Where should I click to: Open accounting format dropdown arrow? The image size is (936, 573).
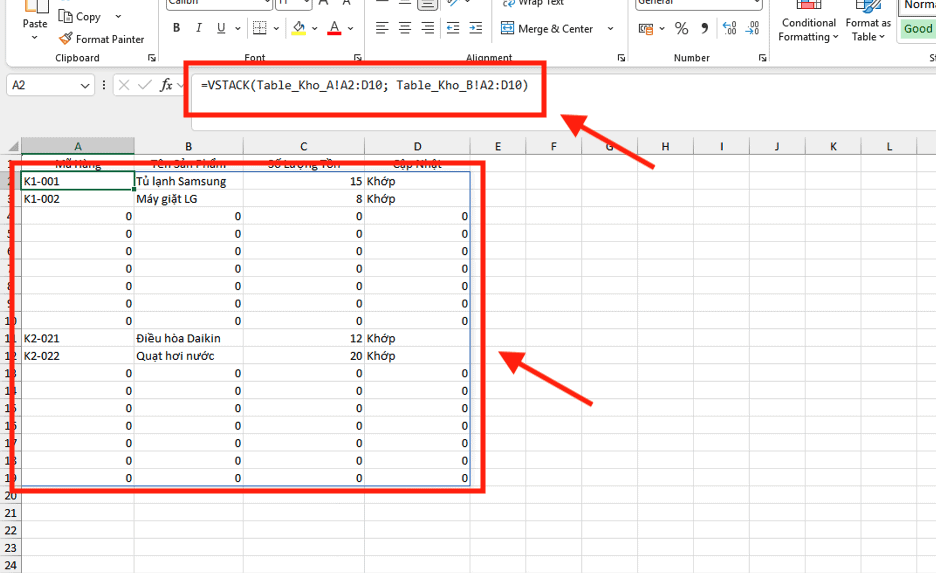(662, 29)
